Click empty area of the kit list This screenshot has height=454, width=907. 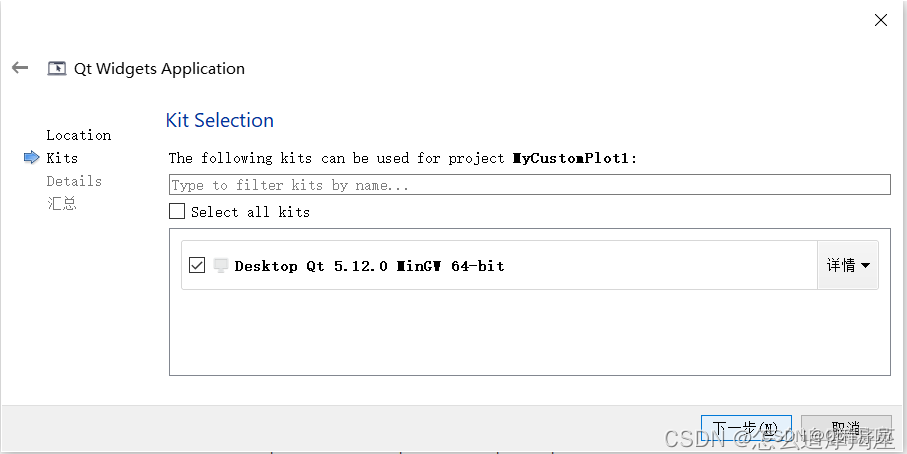click(x=529, y=335)
